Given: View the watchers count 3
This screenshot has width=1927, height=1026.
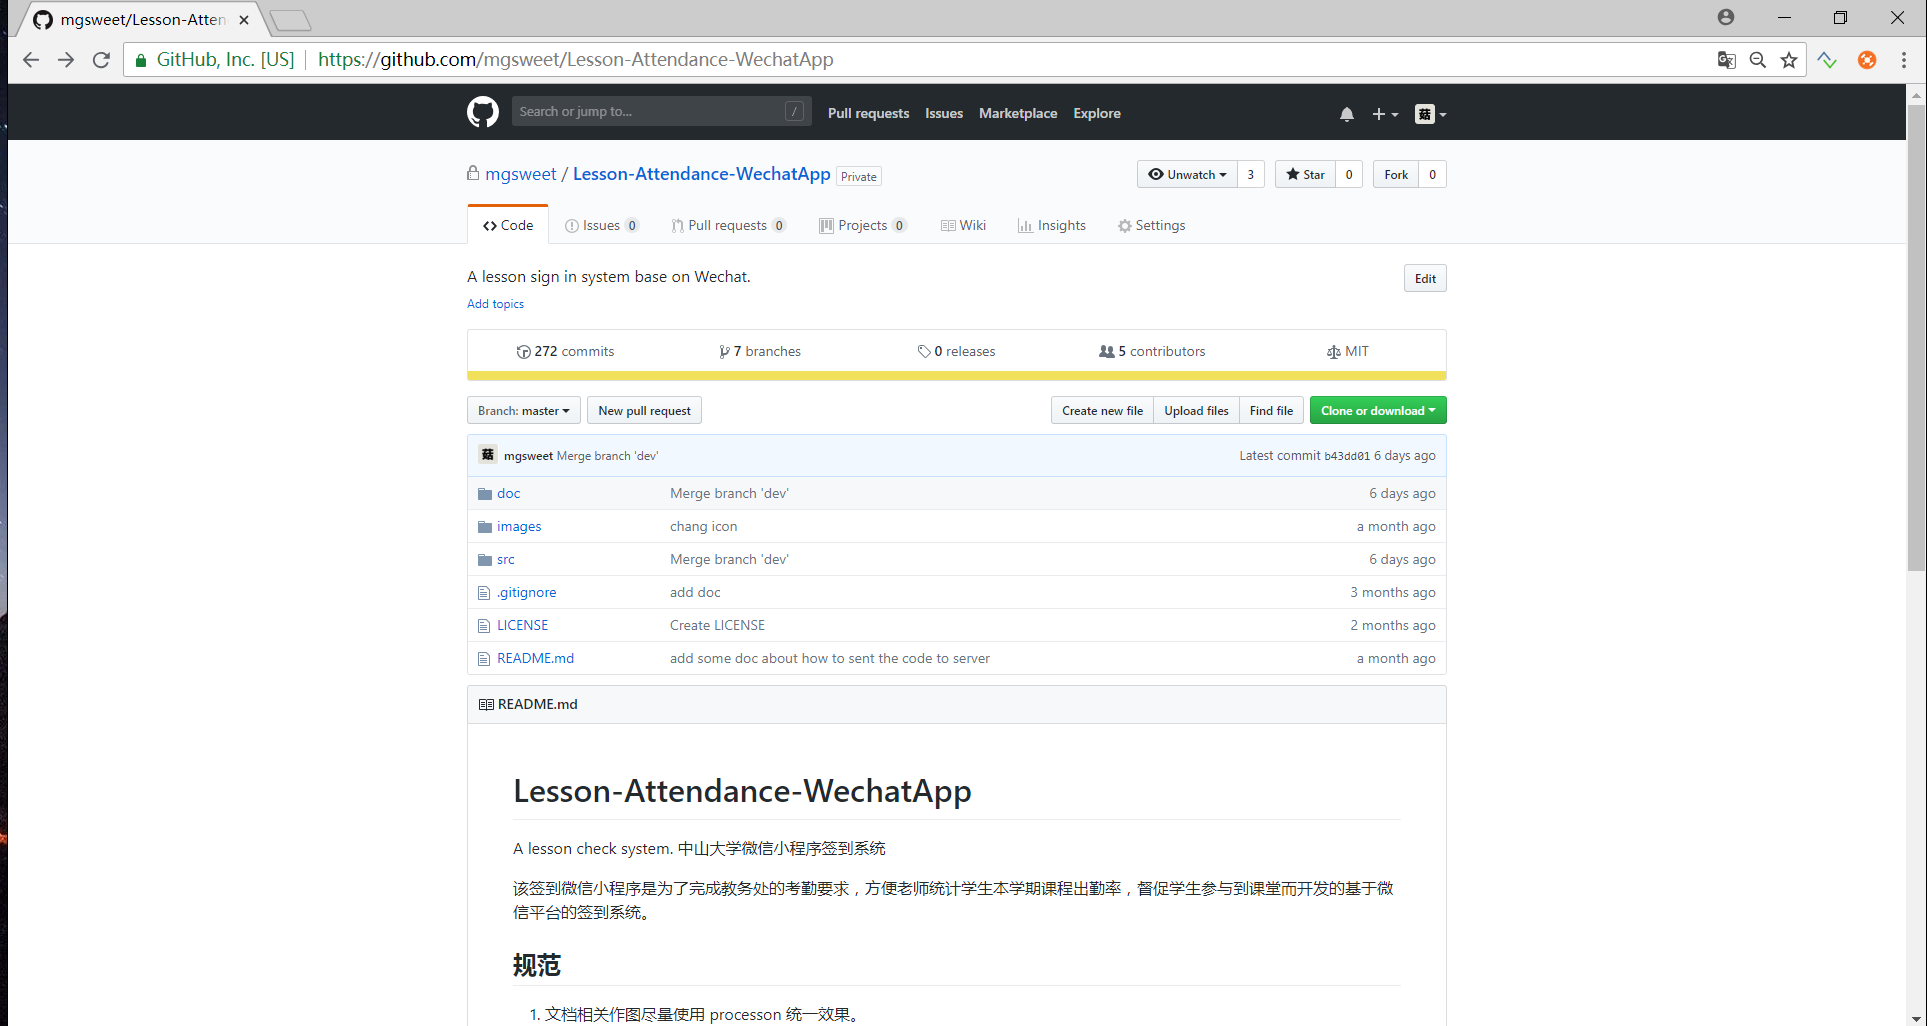Looking at the screenshot, I should [x=1250, y=174].
